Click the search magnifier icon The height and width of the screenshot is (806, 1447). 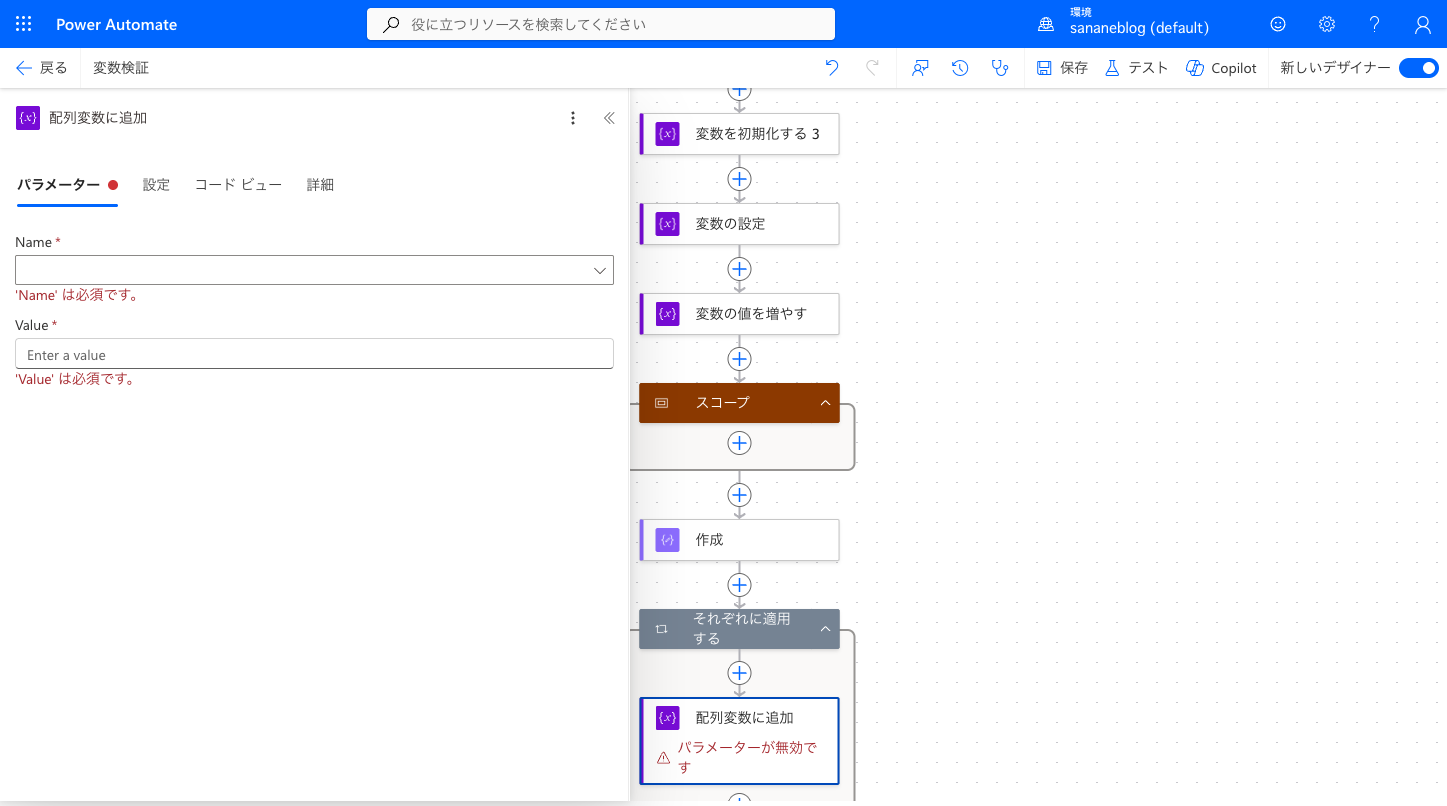(391, 24)
